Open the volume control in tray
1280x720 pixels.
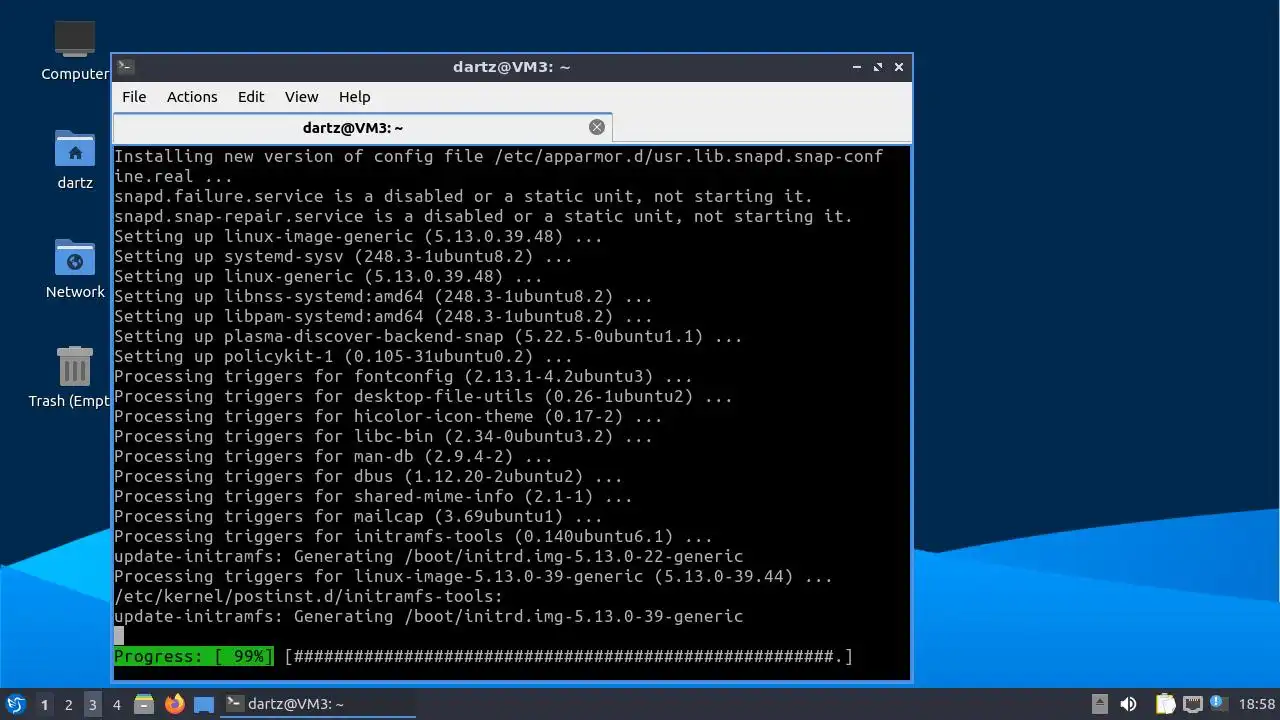pos(1128,704)
